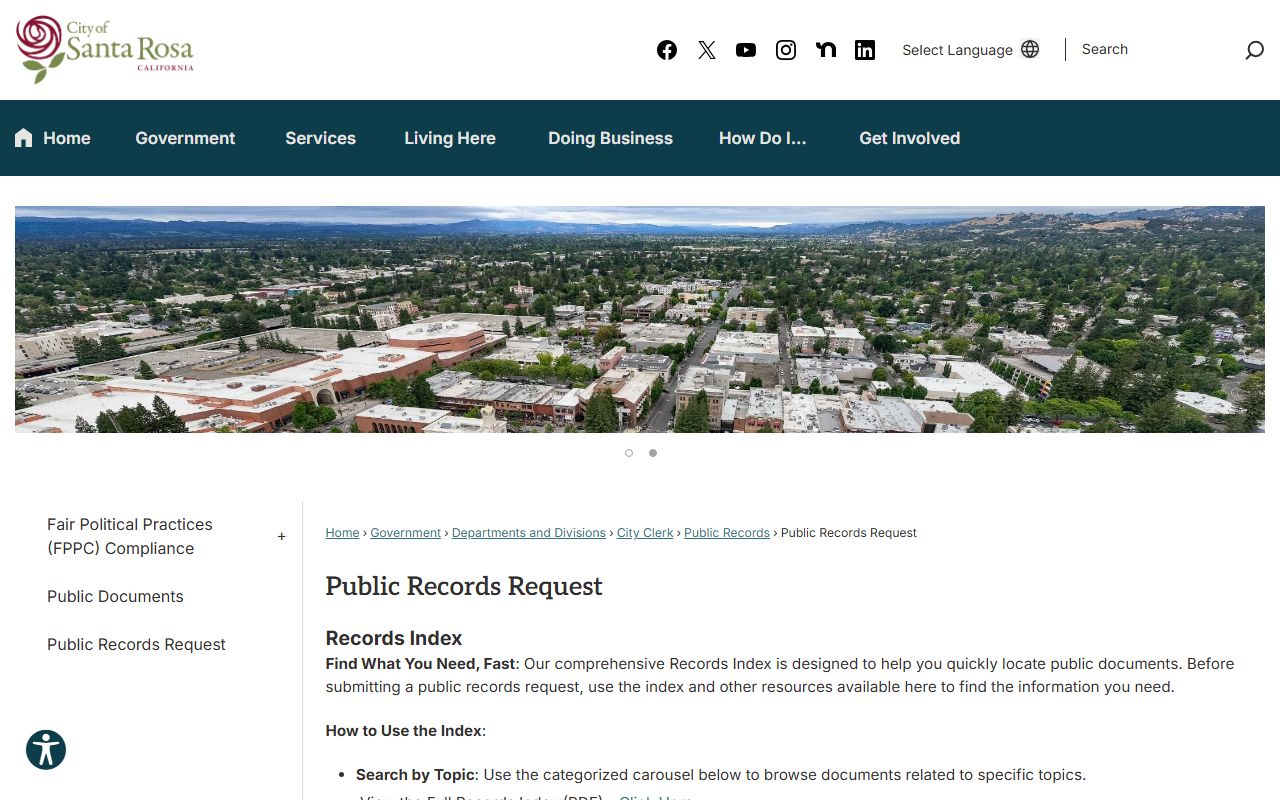The height and width of the screenshot is (800, 1280).
Task: Select the second carousel slide dot
Action: pyautogui.click(x=653, y=453)
